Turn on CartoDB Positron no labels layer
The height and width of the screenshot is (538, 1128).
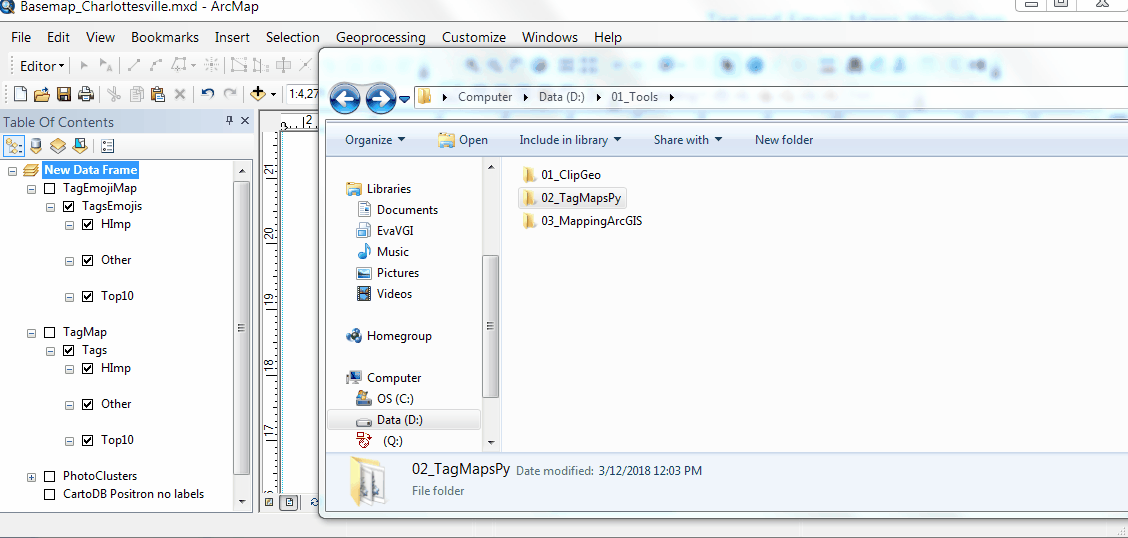click(49, 494)
